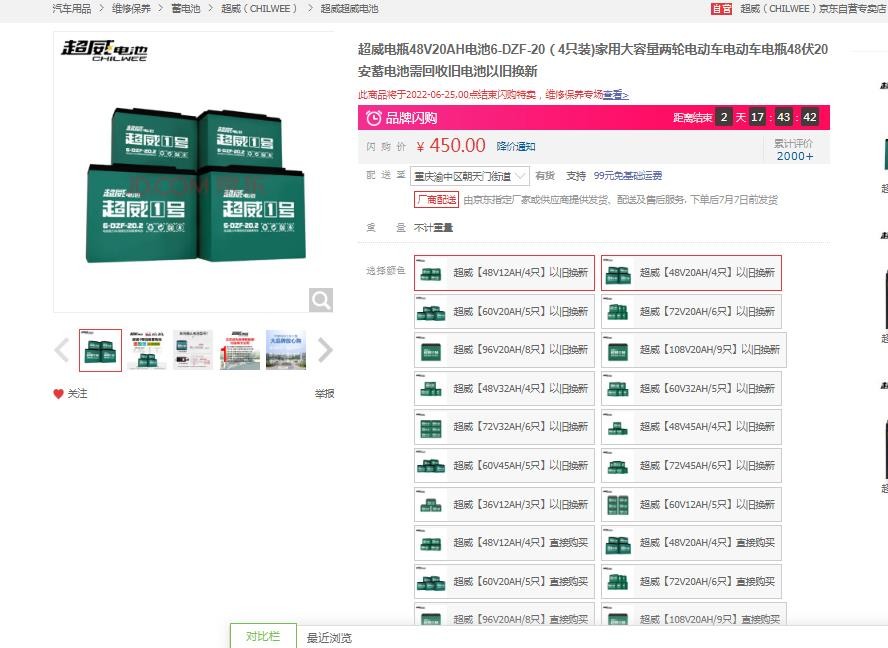Switch to the 对比栏 tab
888x648 pixels.
tap(262, 636)
